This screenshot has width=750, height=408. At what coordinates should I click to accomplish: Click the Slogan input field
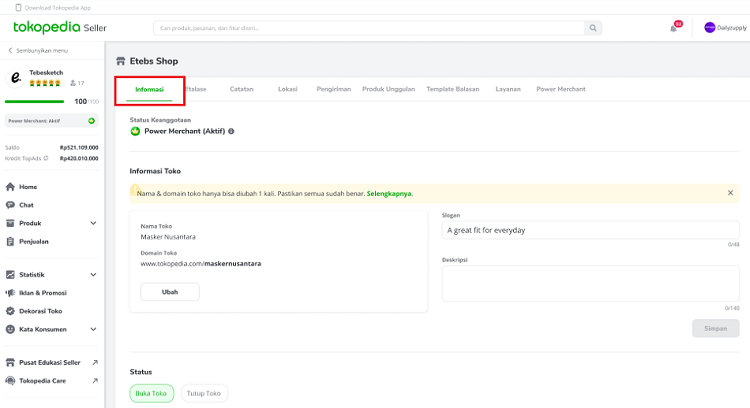coord(591,230)
